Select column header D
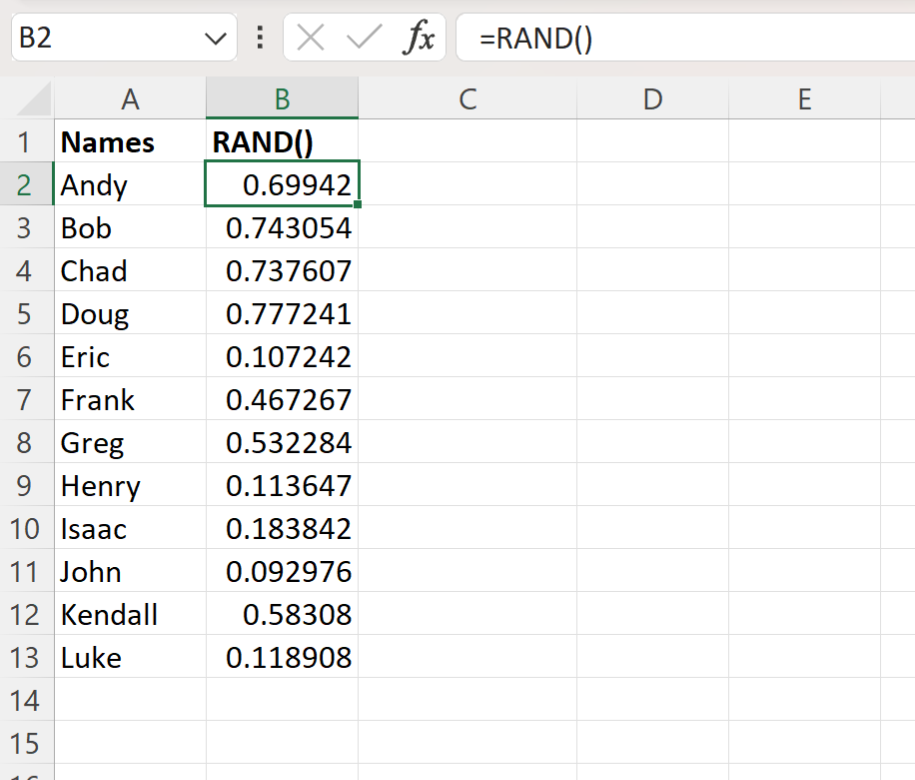This screenshot has height=780, width=915. (652, 99)
